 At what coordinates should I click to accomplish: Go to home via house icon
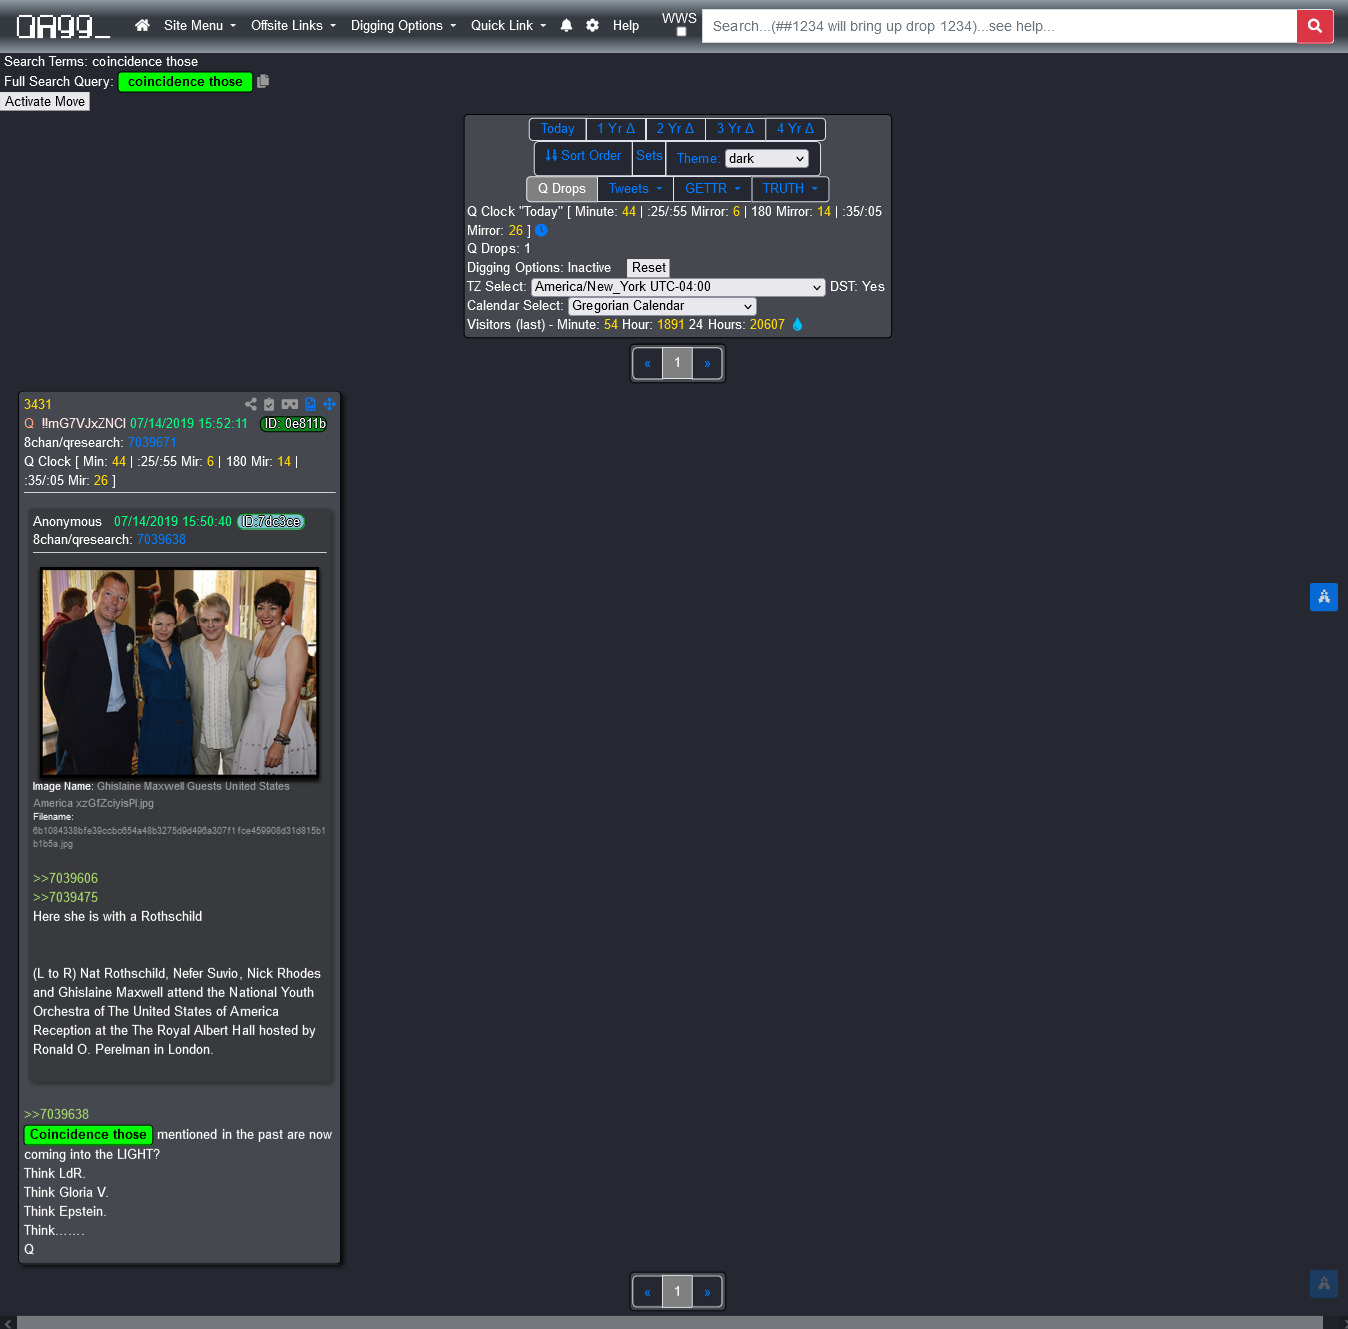(x=142, y=26)
